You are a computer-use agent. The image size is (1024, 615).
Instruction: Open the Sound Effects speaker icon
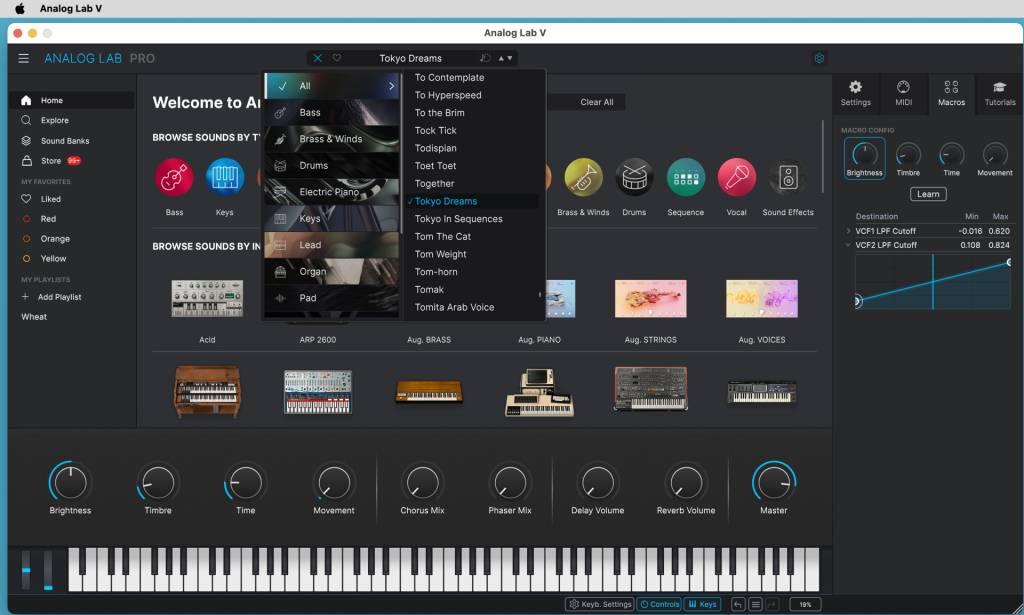788,178
